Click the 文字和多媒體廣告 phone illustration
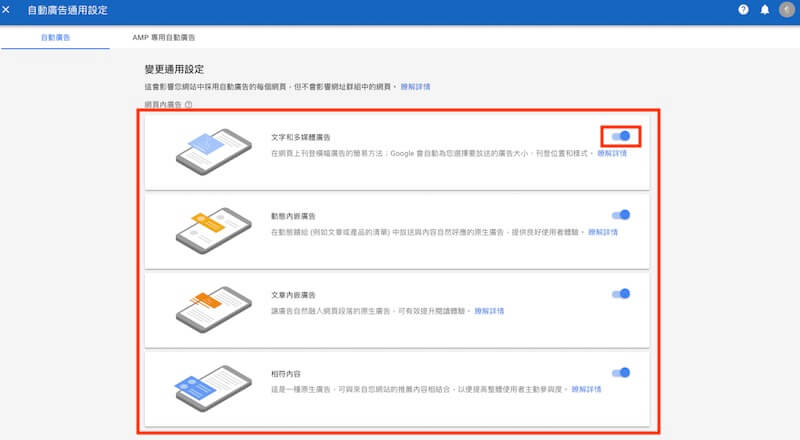Screen dimensions: 800x440 (208, 148)
